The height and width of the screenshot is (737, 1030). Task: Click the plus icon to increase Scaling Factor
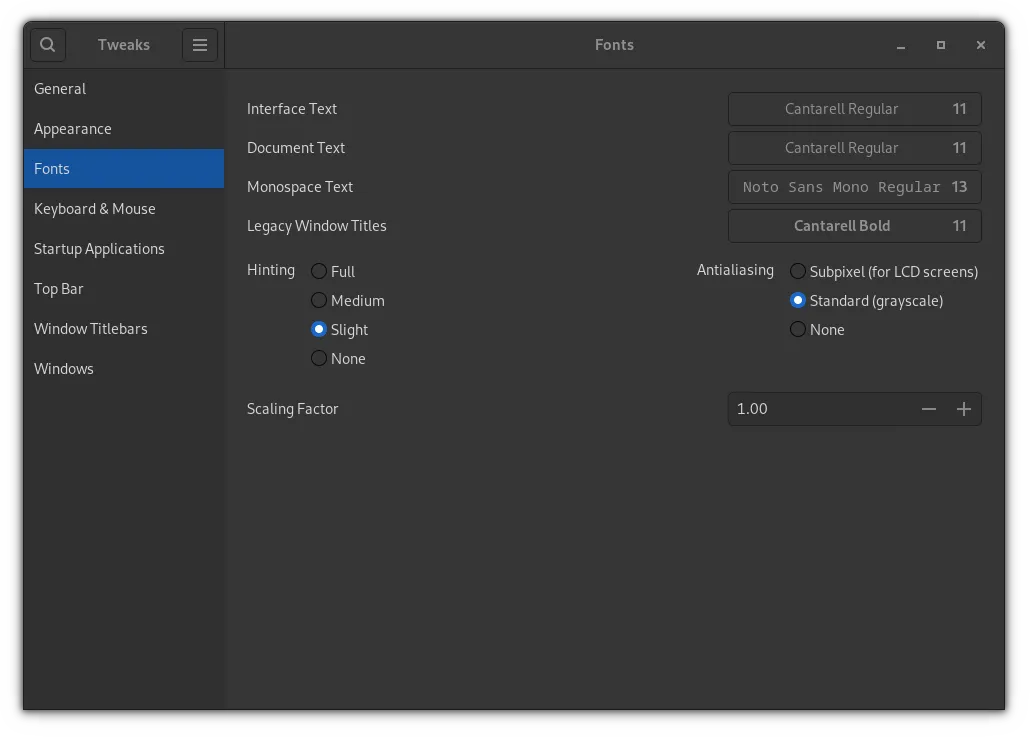[964, 408]
